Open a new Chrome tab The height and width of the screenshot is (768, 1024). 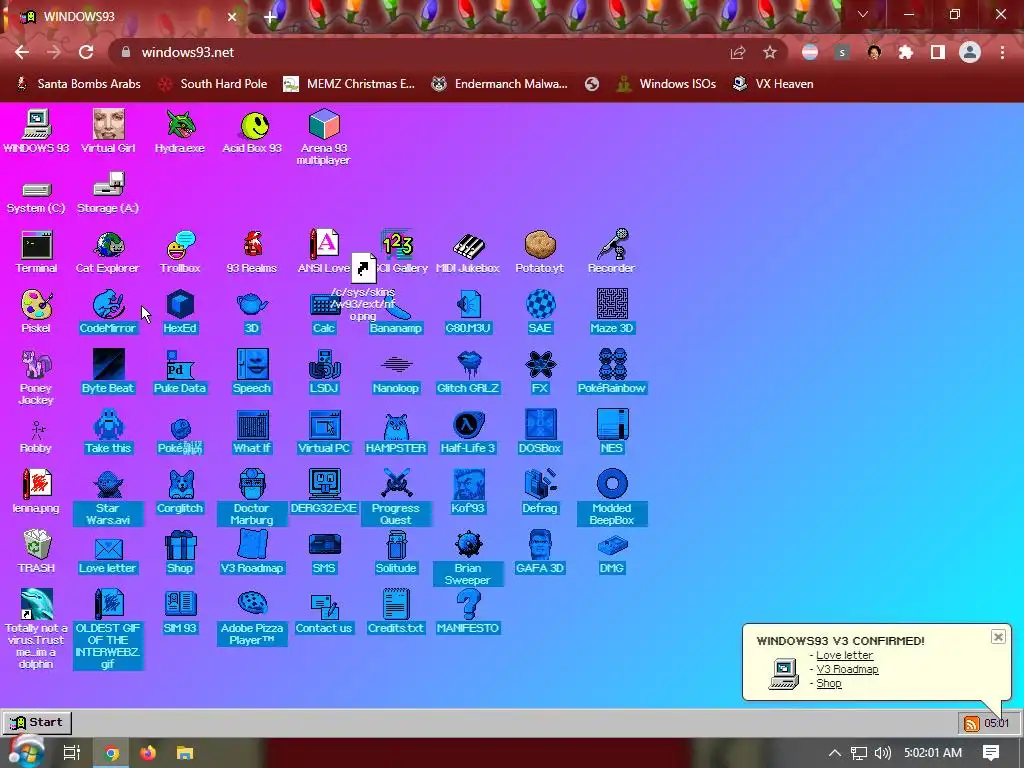pyautogui.click(x=270, y=17)
